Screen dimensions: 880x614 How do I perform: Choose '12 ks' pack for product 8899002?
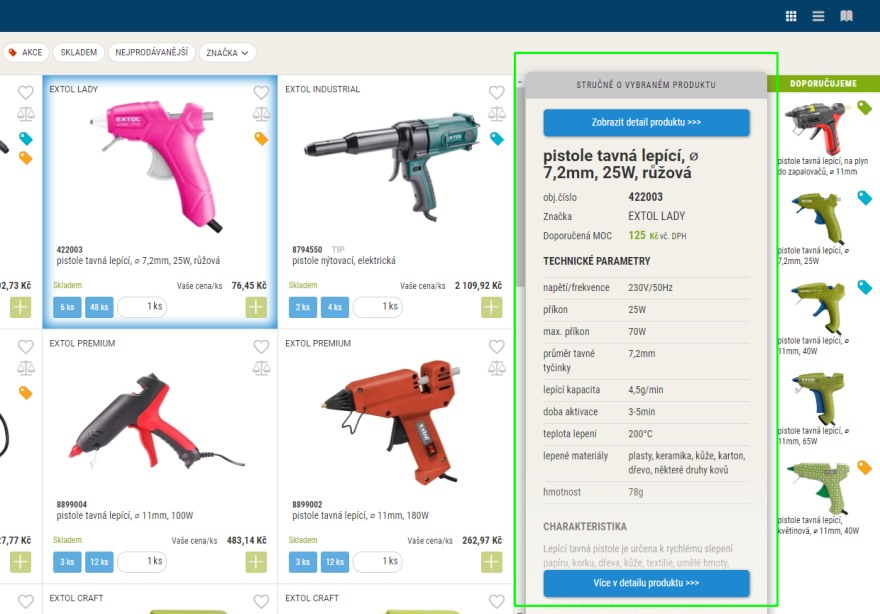click(334, 562)
